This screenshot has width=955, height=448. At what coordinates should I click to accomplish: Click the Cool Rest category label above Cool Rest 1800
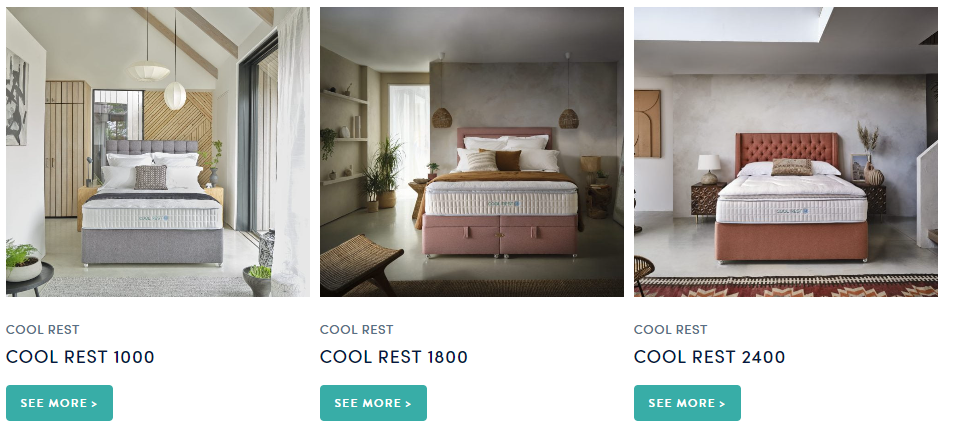coord(356,329)
